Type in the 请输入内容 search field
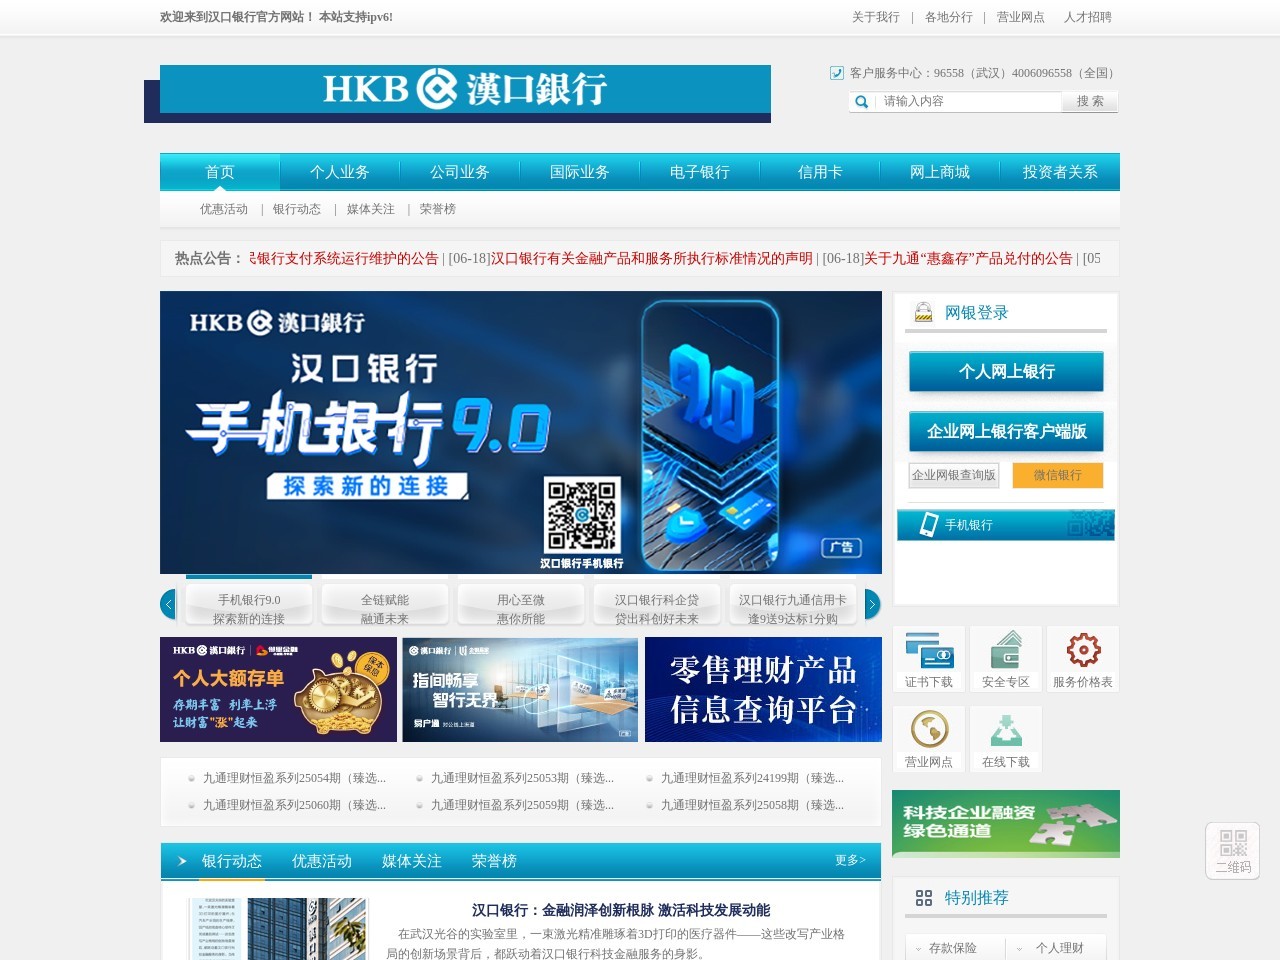 pyautogui.click(x=968, y=102)
